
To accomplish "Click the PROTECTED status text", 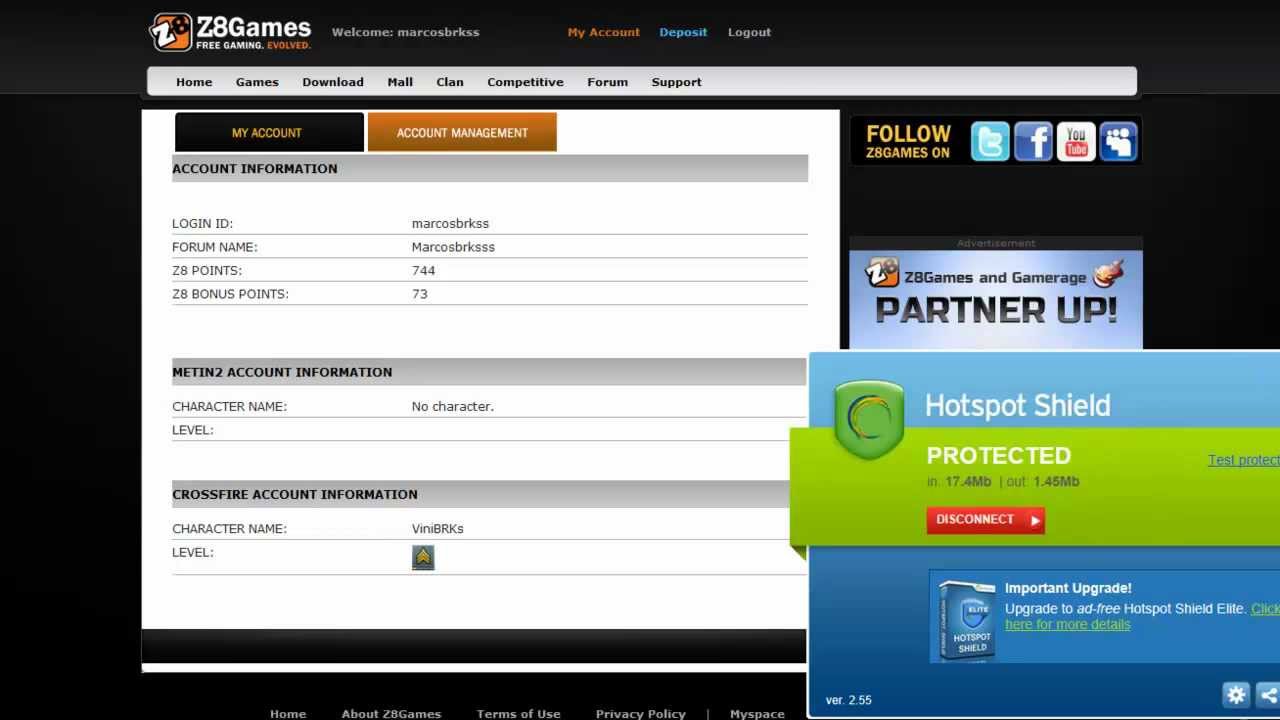I will 998,455.
